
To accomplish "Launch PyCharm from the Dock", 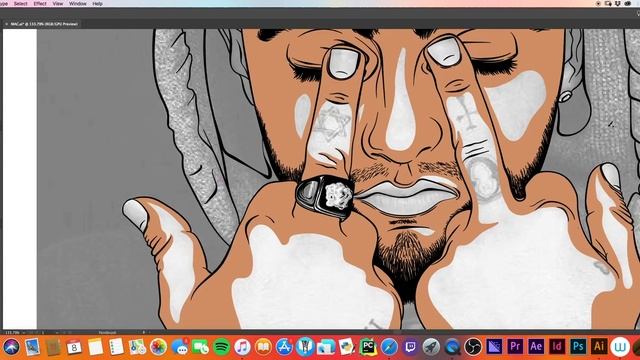I will pyautogui.click(x=368, y=347).
